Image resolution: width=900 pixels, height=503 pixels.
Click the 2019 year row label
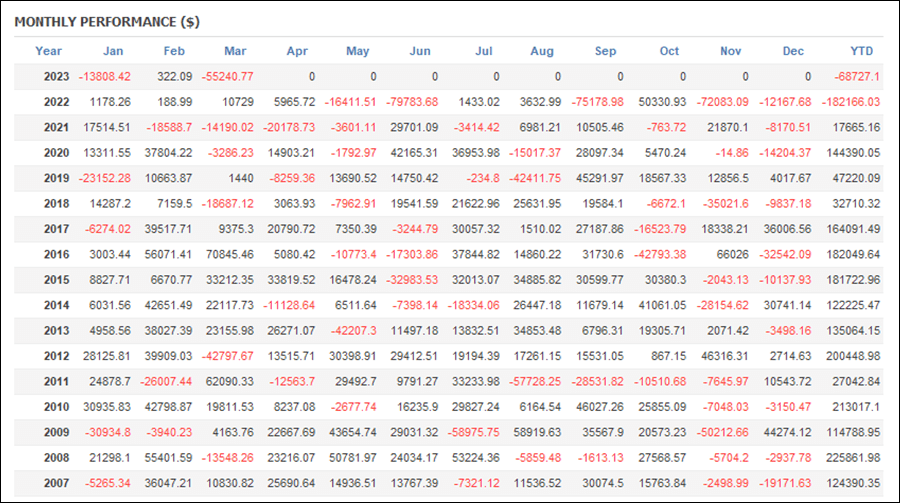click(x=56, y=179)
